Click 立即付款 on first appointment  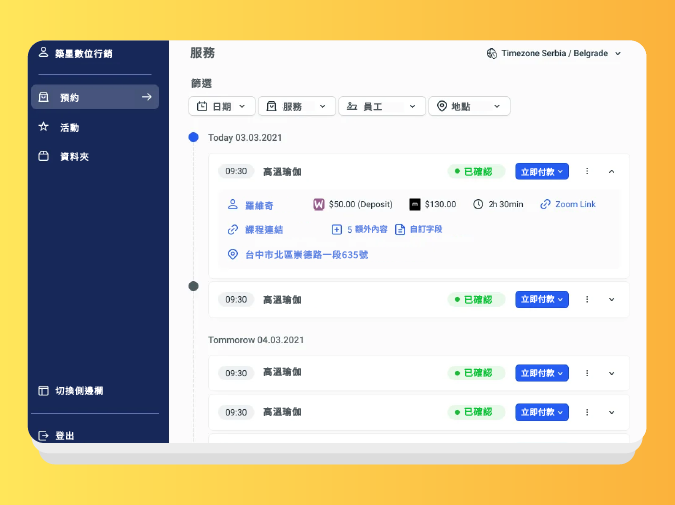pyautogui.click(x=541, y=172)
